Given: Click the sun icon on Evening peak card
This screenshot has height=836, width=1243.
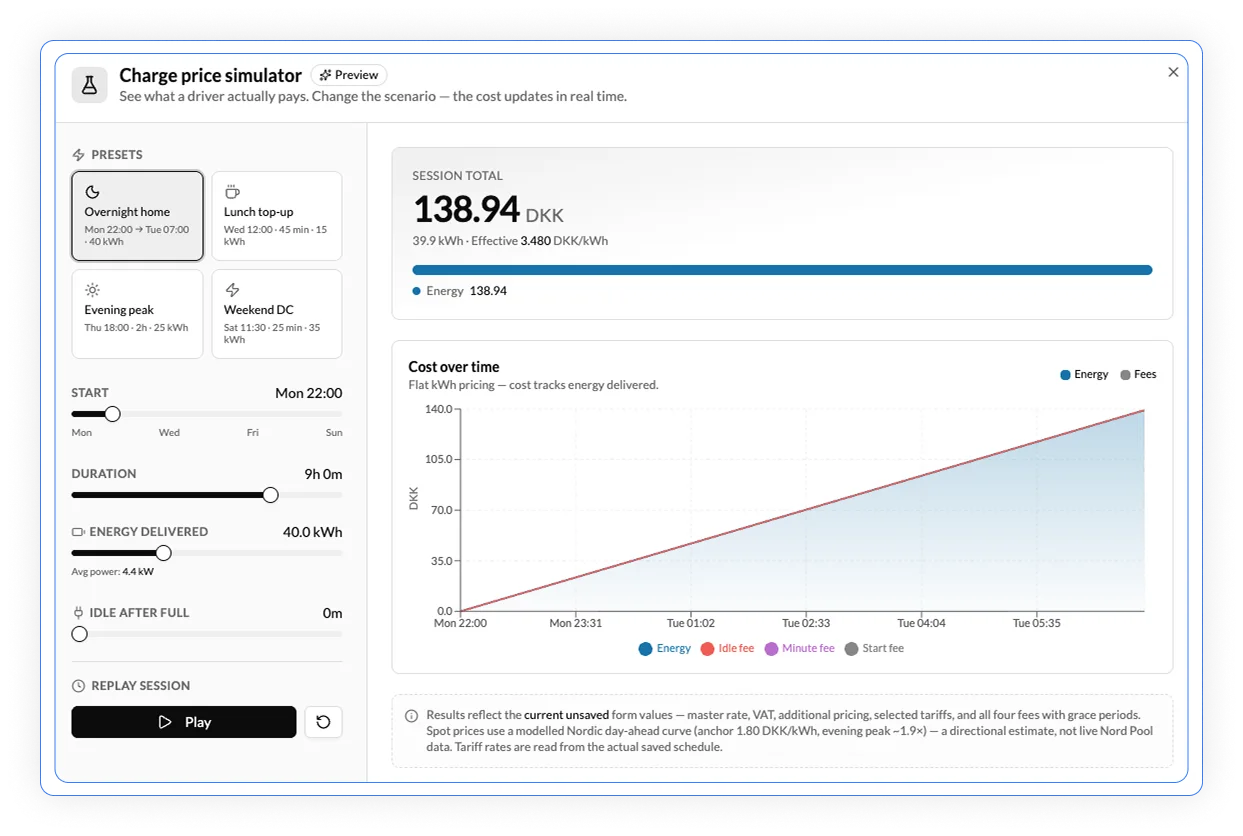Looking at the screenshot, I should coord(92,290).
